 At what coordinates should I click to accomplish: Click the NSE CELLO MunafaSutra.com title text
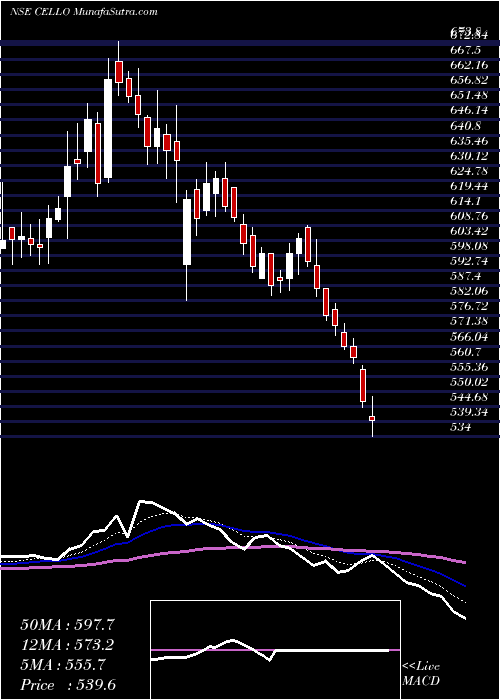click(83, 12)
